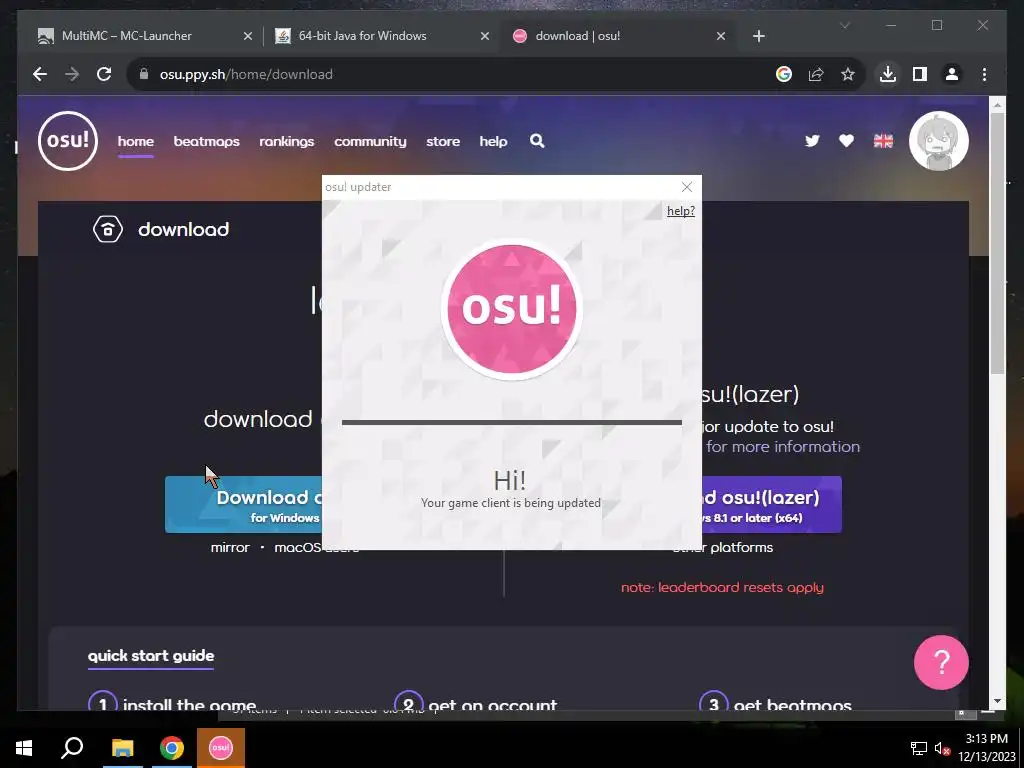Screen dimensions: 1024x768
Task: Open the rankings menu
Action: pyautogui.click(x=287, y=141)
